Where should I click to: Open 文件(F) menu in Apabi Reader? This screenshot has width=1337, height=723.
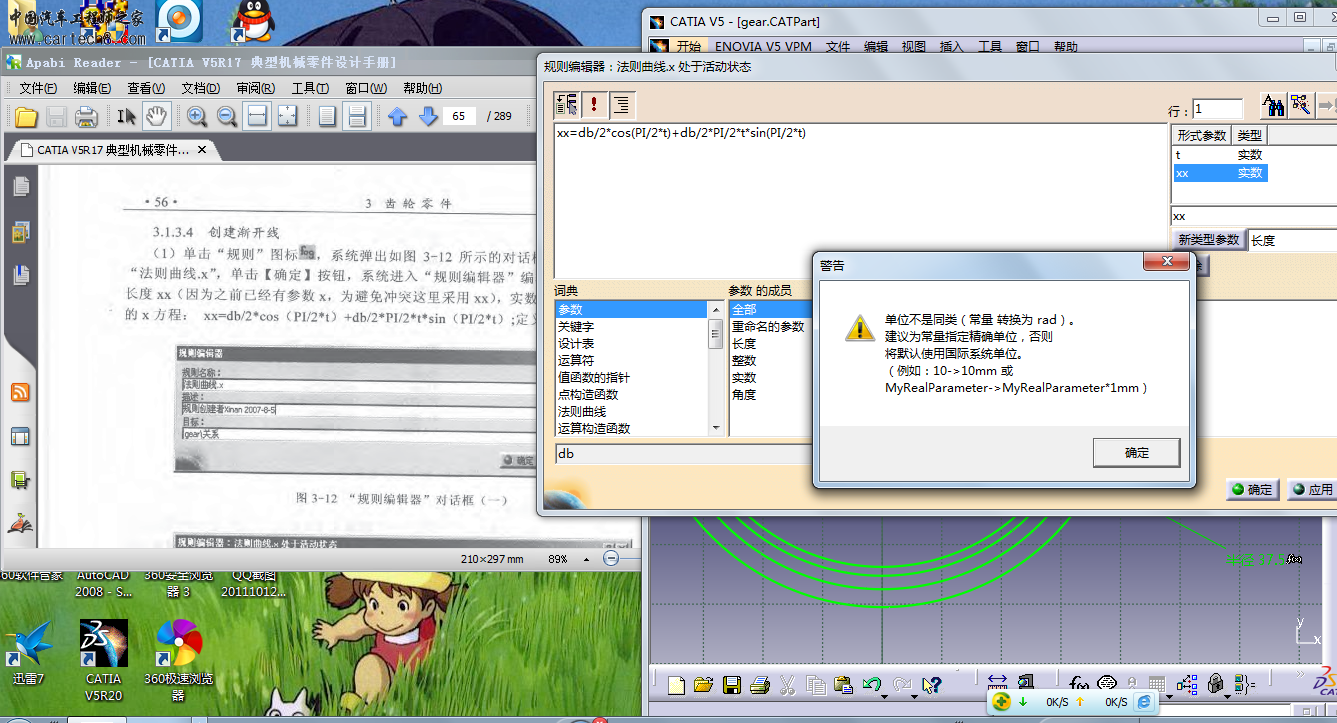tap(38, 88)
